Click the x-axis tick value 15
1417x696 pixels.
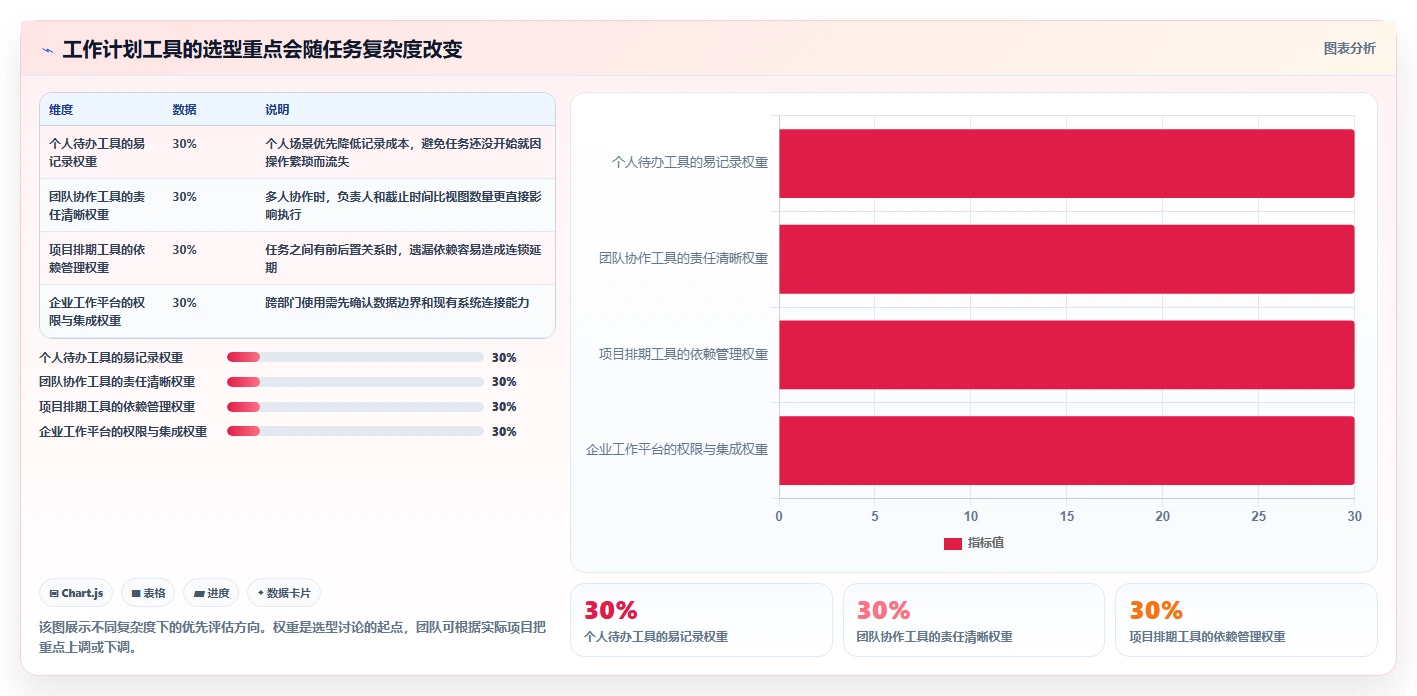(1067, 516)
